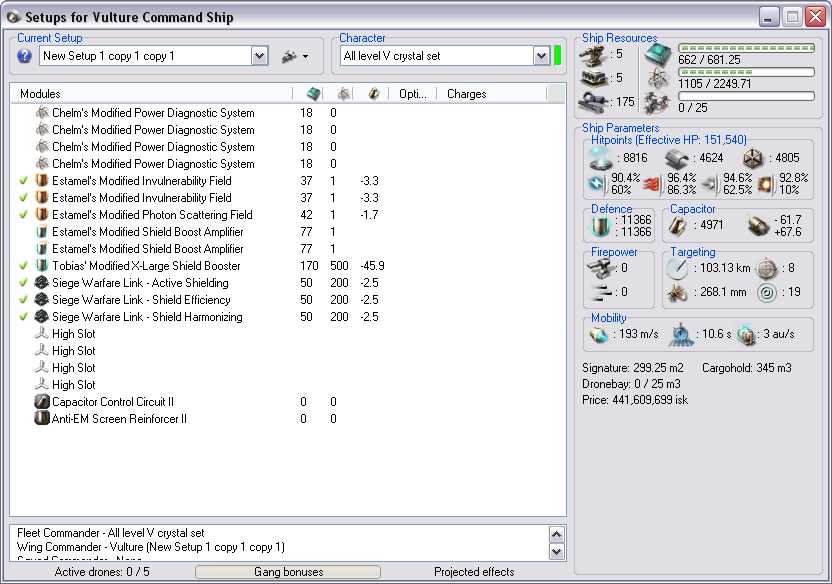Open Projected effects
The height and width of the screenshot is (584, 832).
[x=474, y=572]
